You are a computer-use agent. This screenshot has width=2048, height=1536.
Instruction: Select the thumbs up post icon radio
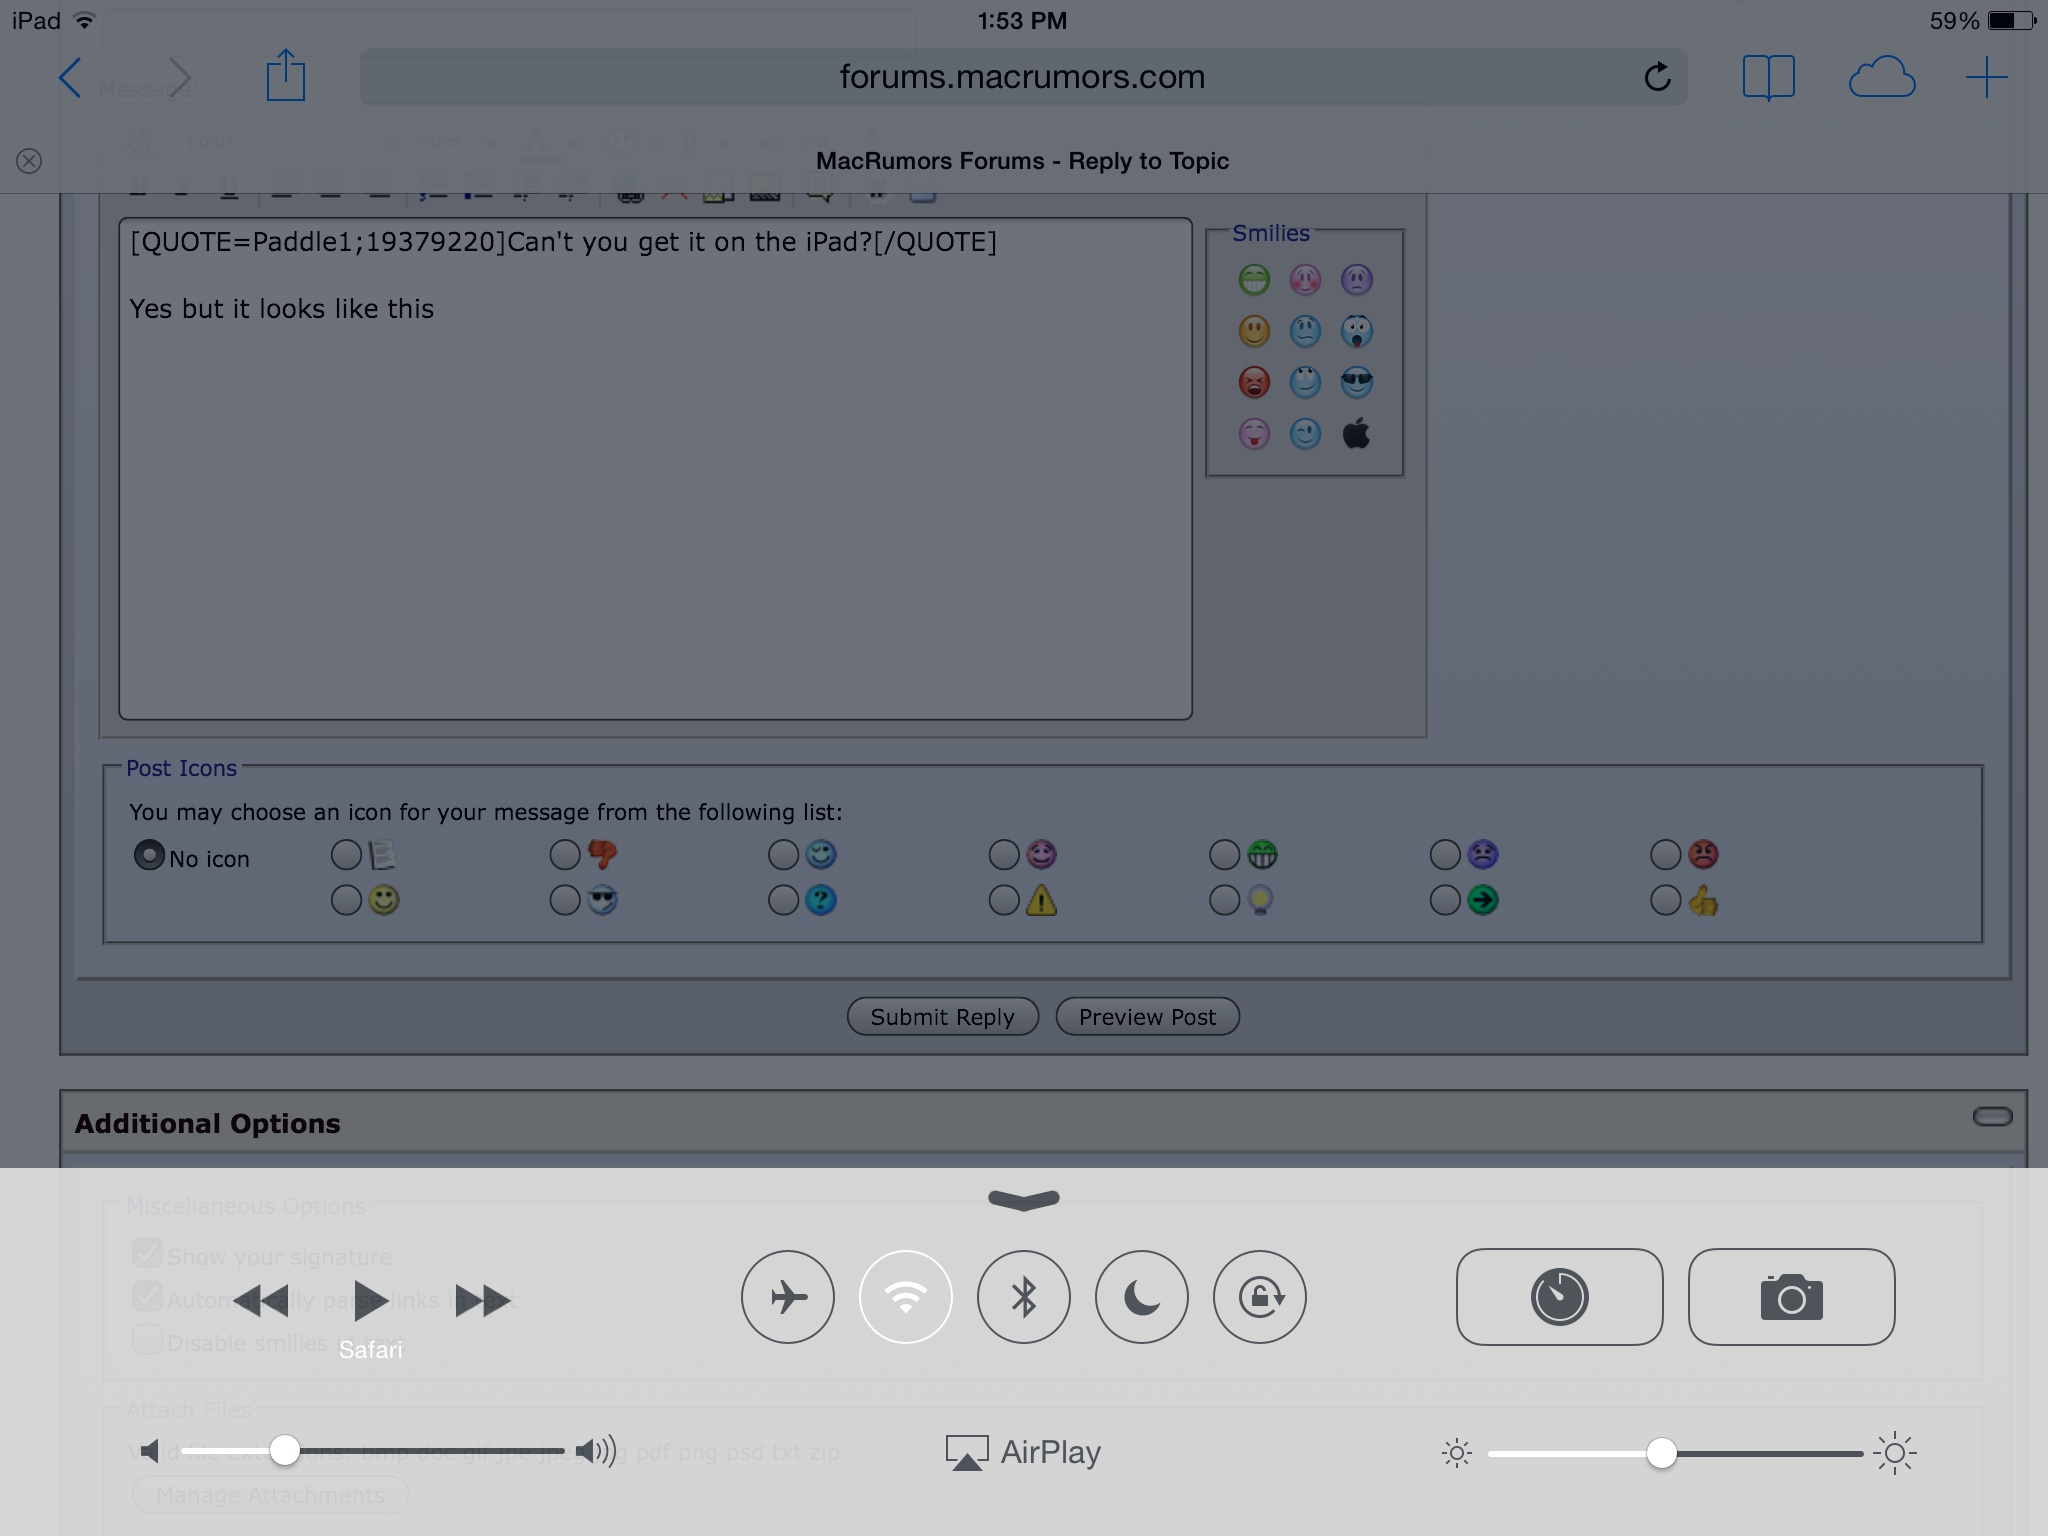pos(1665,901)
